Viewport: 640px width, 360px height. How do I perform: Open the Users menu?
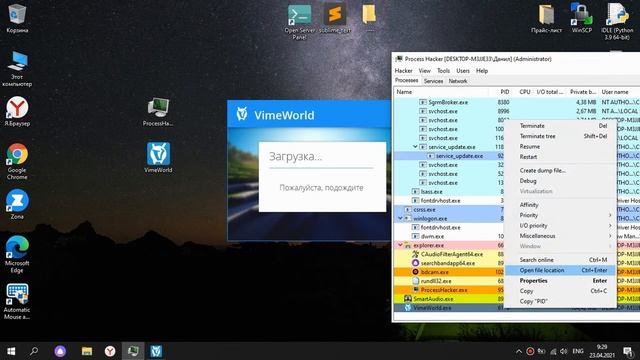coord(463,71)
